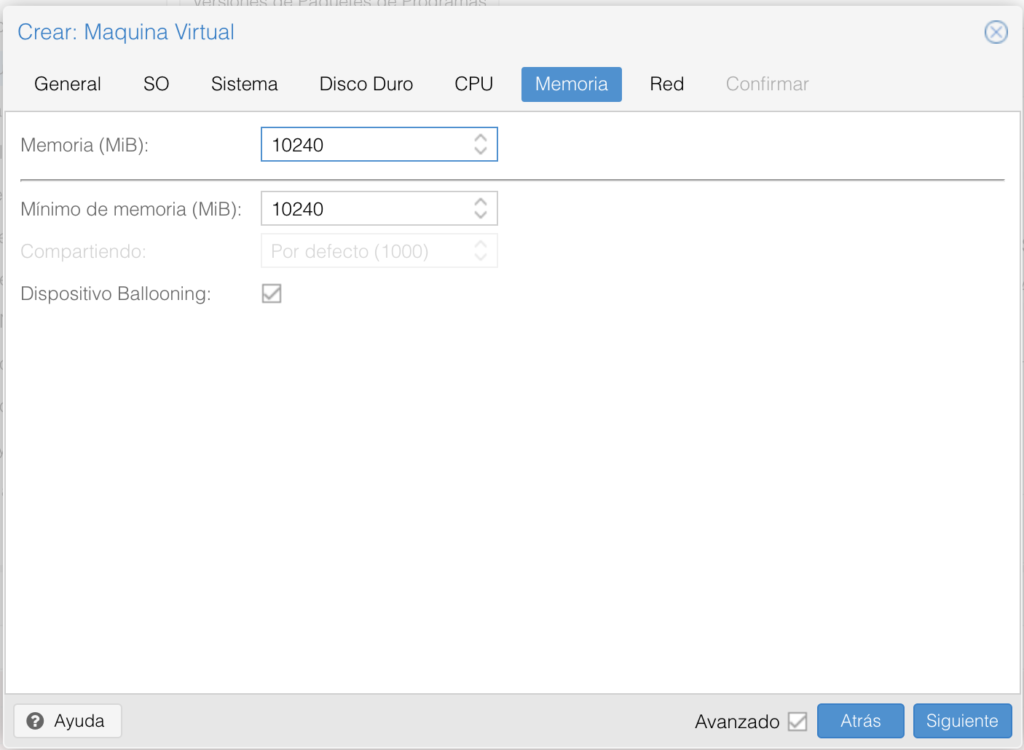Select the Sistema tab

coord(244,84)
